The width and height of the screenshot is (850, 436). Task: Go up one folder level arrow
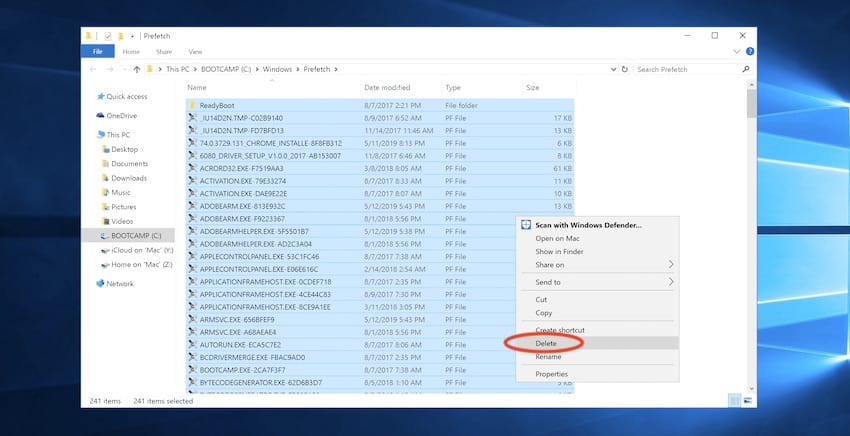(137, 69)
